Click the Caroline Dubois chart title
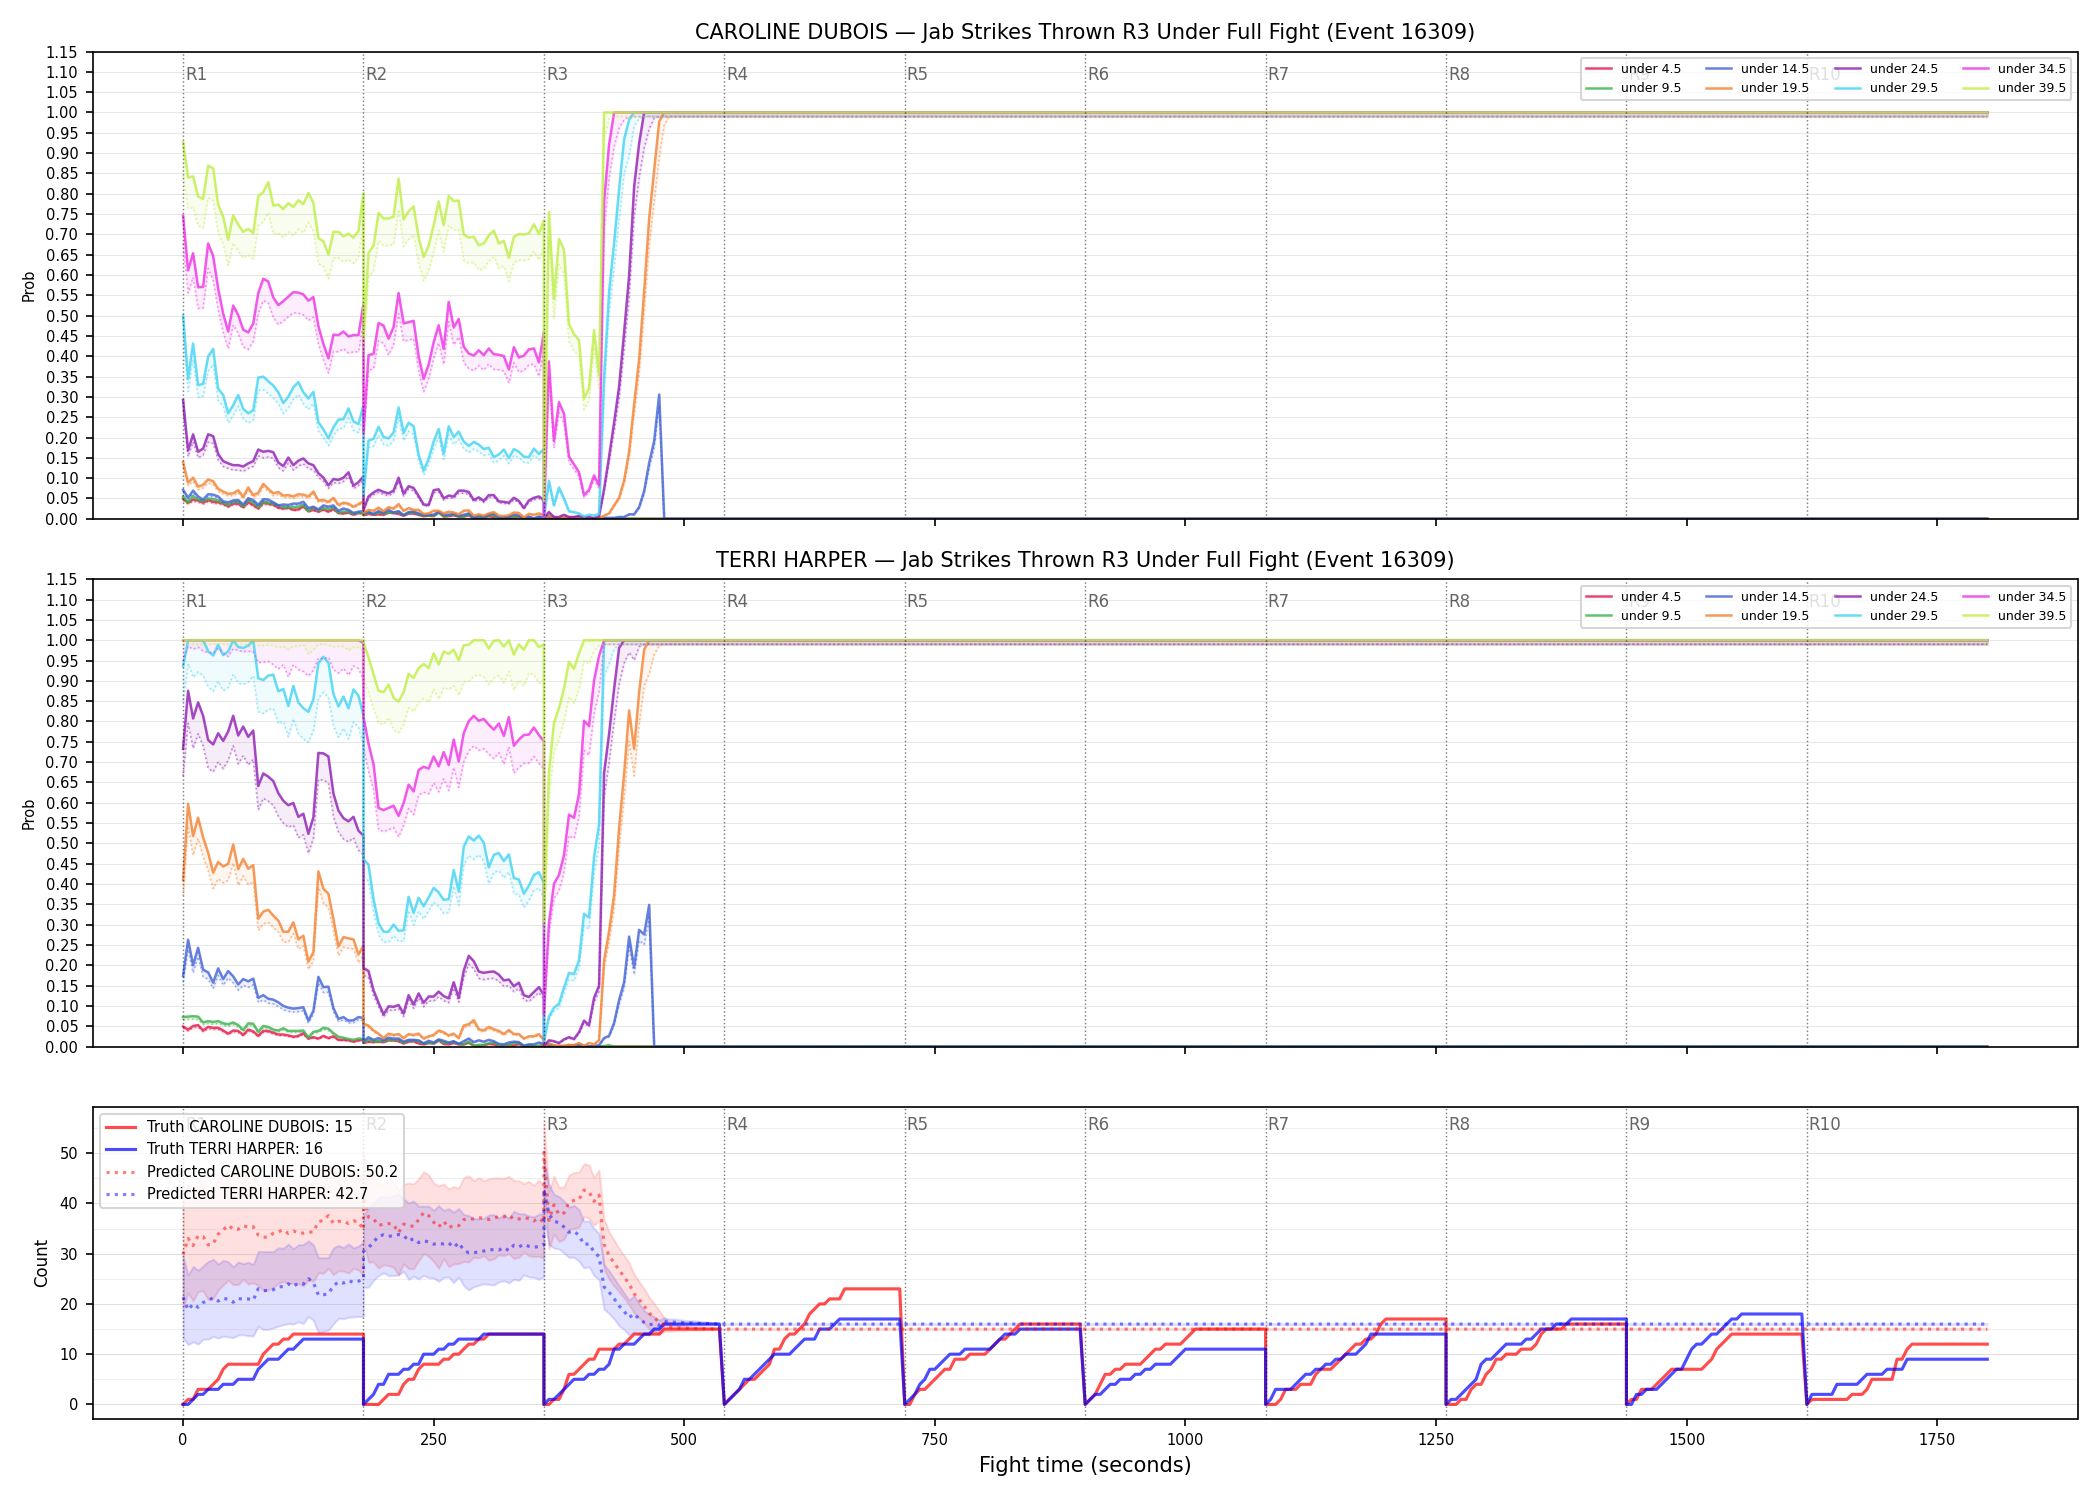 click(1085, 32)
